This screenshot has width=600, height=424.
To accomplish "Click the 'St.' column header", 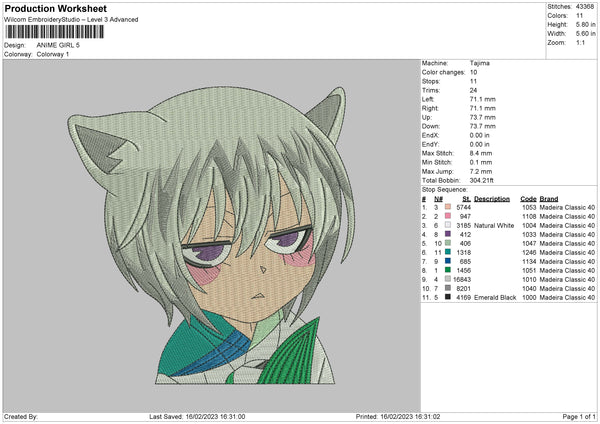I will [x=466, y=199].
